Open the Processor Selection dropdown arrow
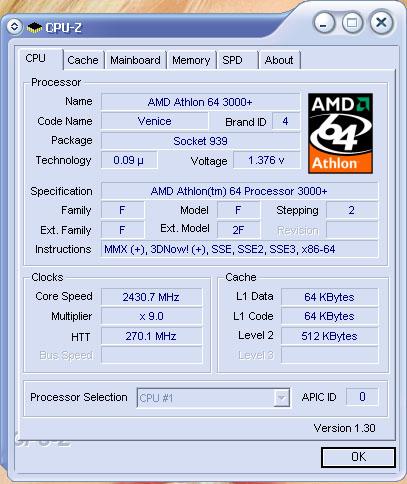 (281, 398)
